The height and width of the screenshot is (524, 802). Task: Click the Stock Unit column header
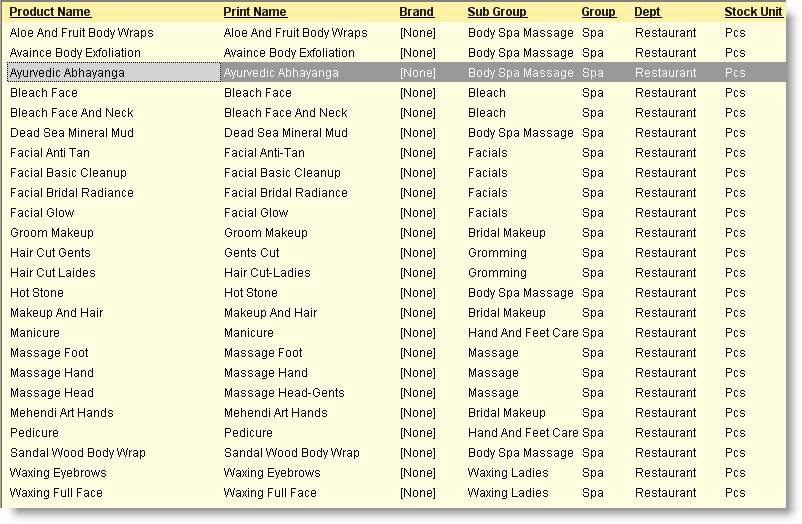coord(753,12)
